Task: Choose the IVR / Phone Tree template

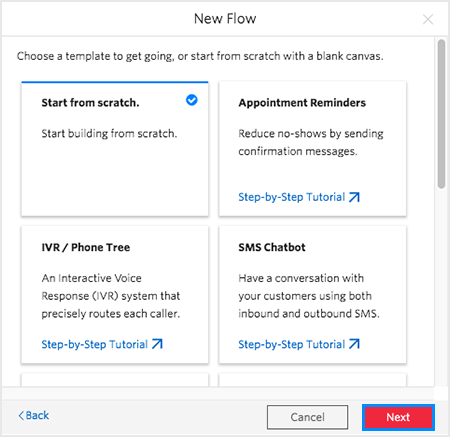Action: [x=115, y=295]
